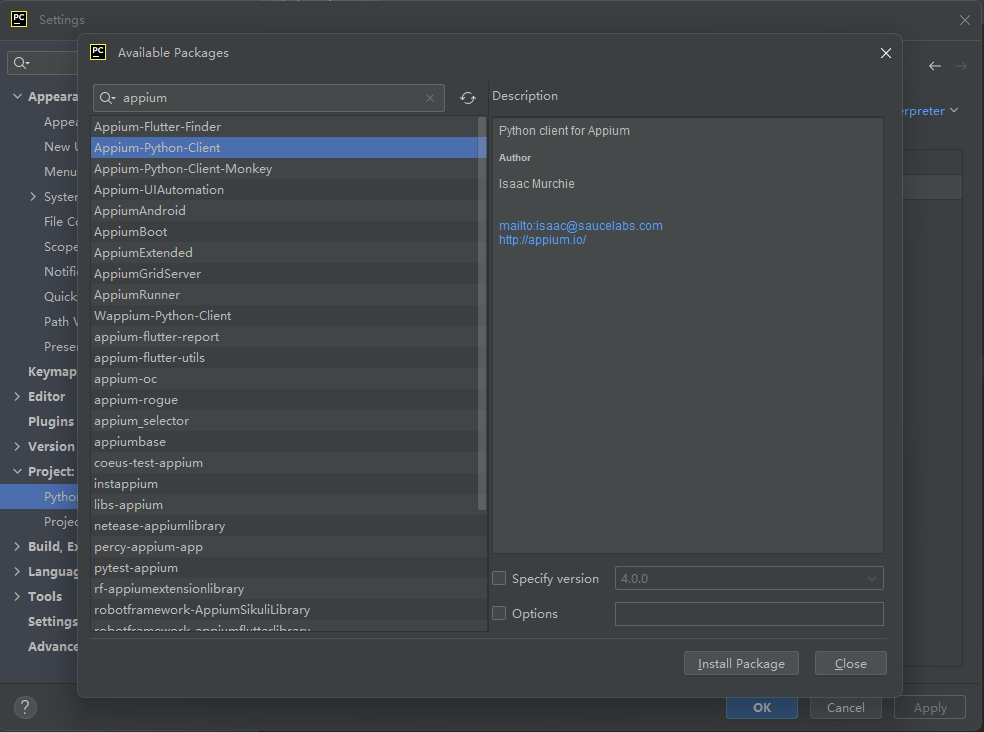984x732 pixels.
Task: Select Plugins in Settings tree
Action: 51,422
